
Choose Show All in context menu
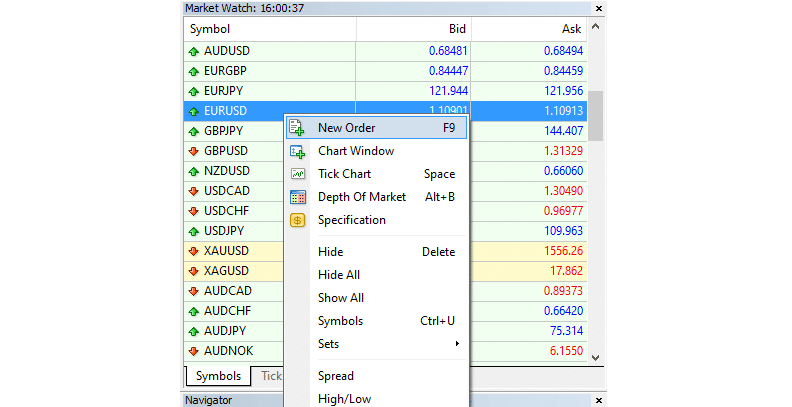(x=341, y=298)
